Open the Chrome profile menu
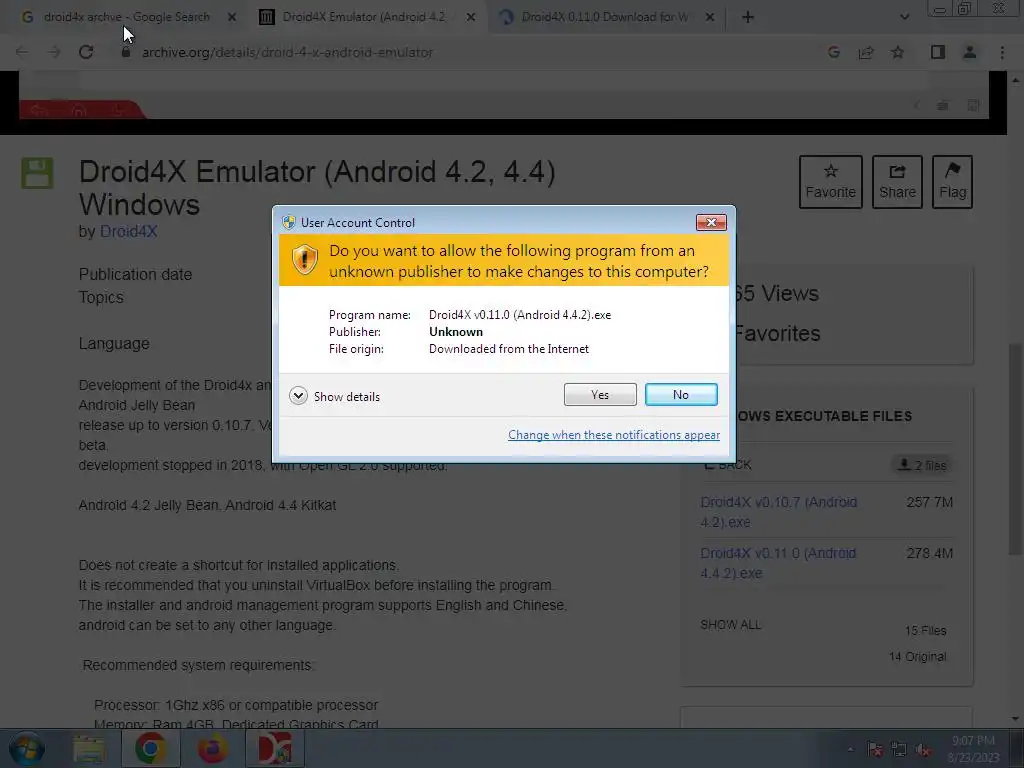This screenshot has height=768, width=1024. click(970, 52)
